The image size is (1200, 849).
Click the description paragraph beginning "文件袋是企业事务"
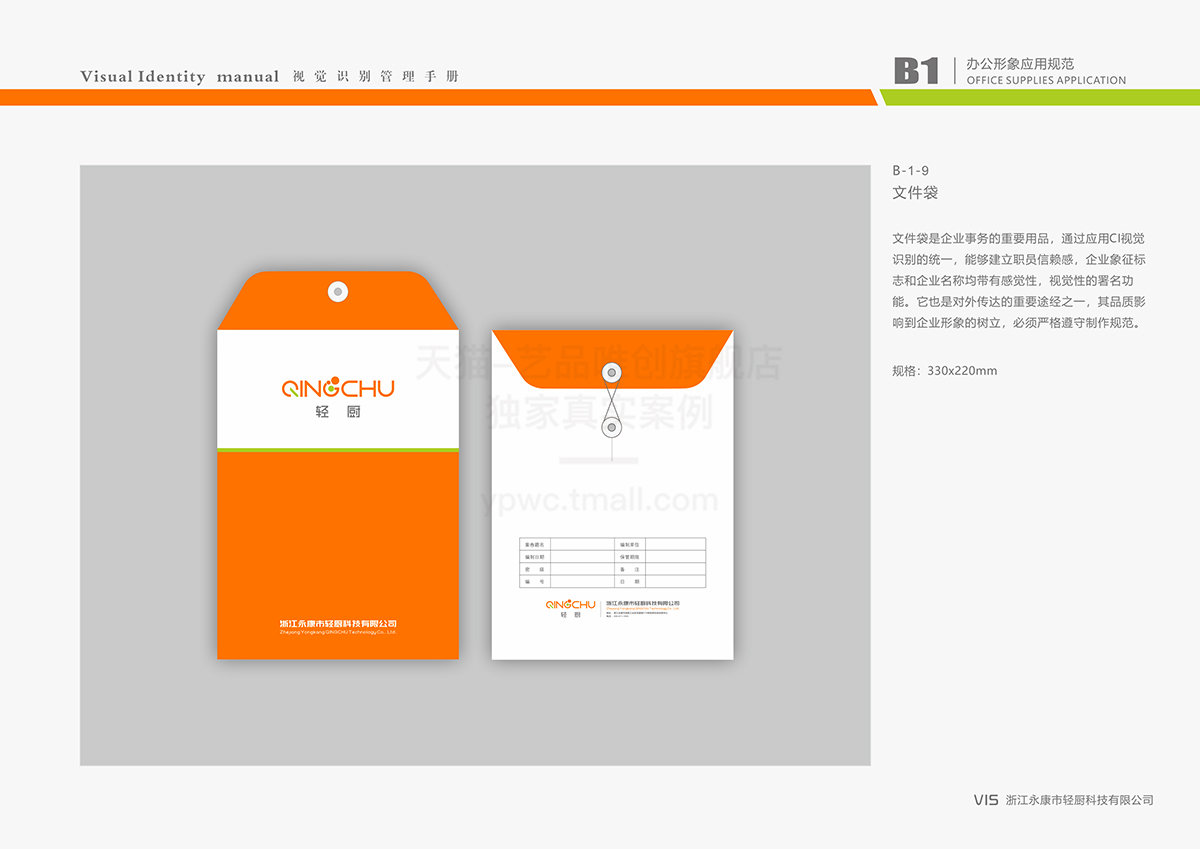click(x=1019, y=281)
